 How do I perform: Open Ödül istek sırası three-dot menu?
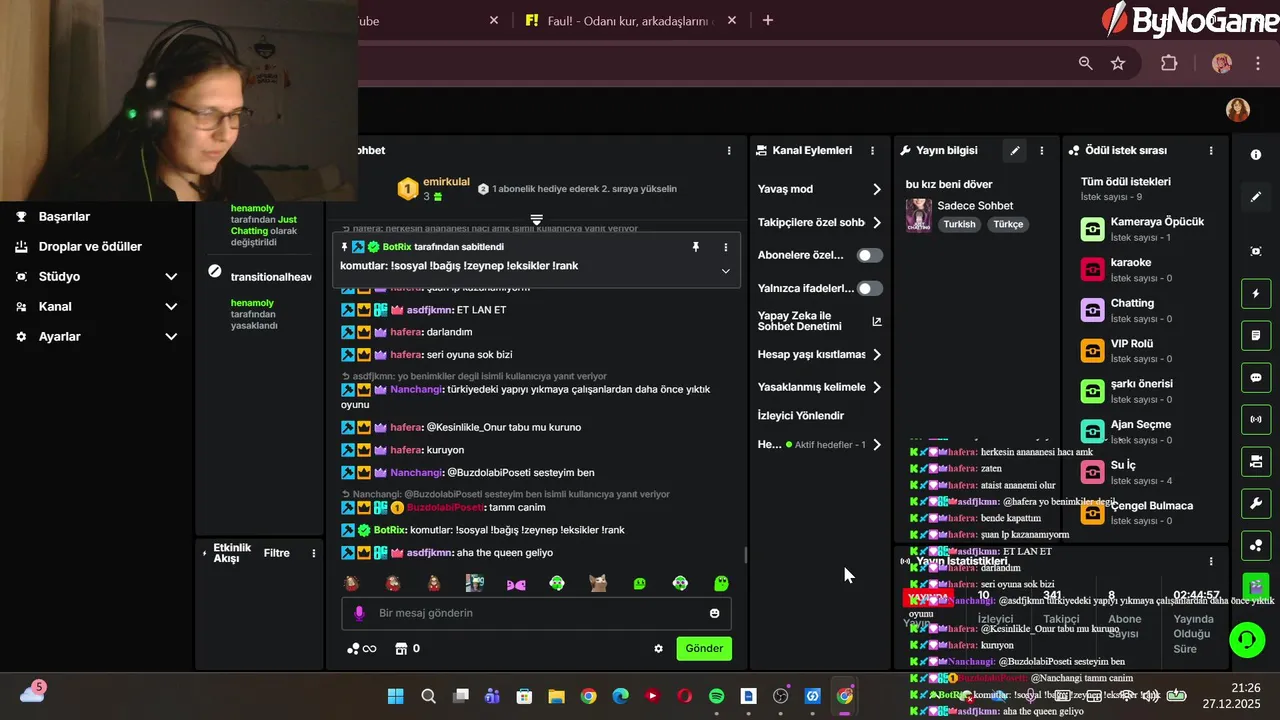click(x=1211, y=150)
